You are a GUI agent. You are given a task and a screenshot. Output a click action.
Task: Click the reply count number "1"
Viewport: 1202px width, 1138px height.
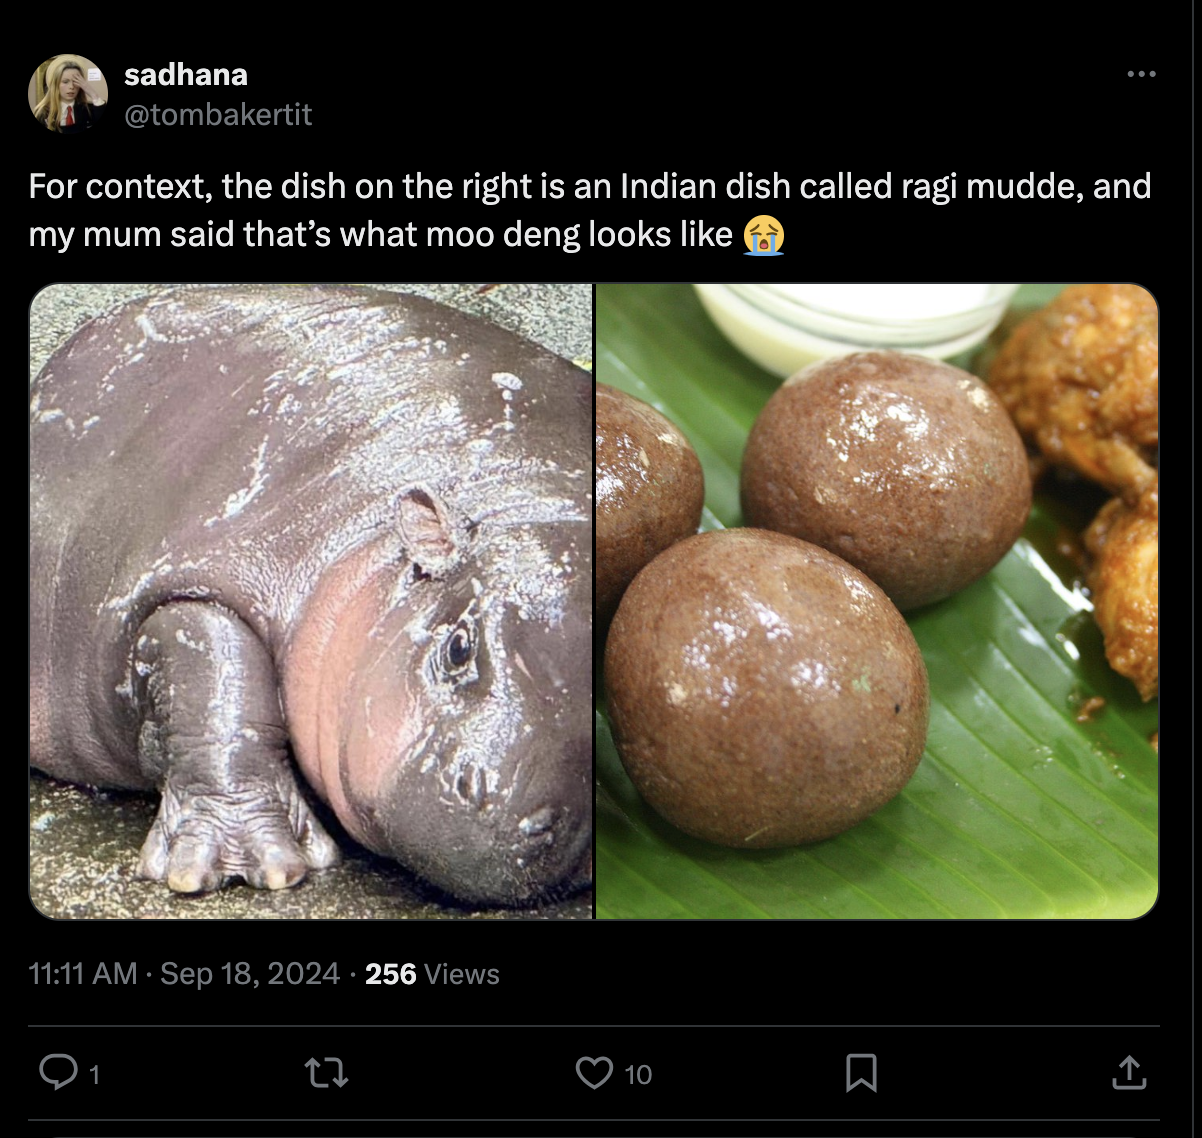point(94,1075)
